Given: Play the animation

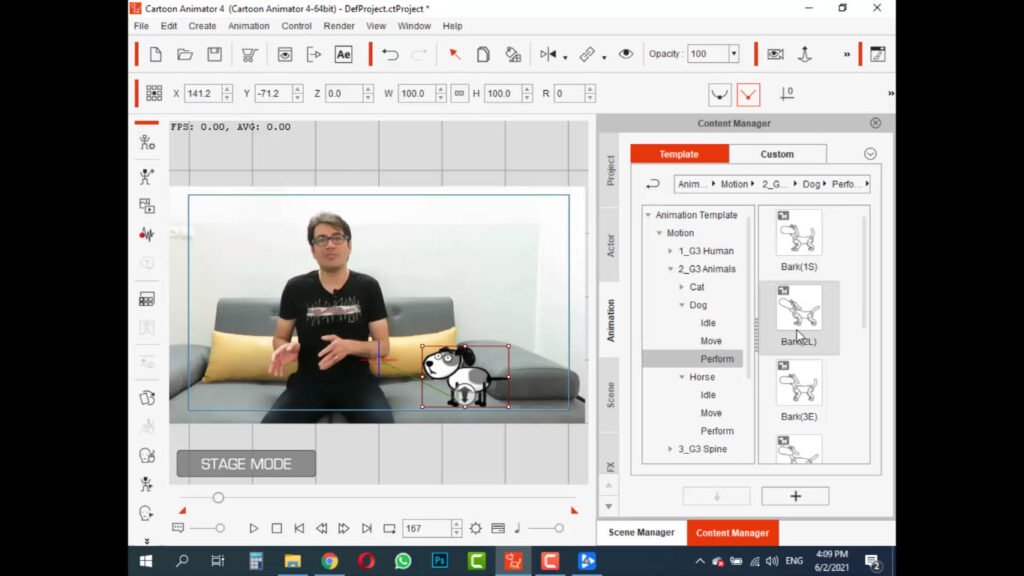Looking at the screenshot, I should pyautogui.click(x=253, y=528).
